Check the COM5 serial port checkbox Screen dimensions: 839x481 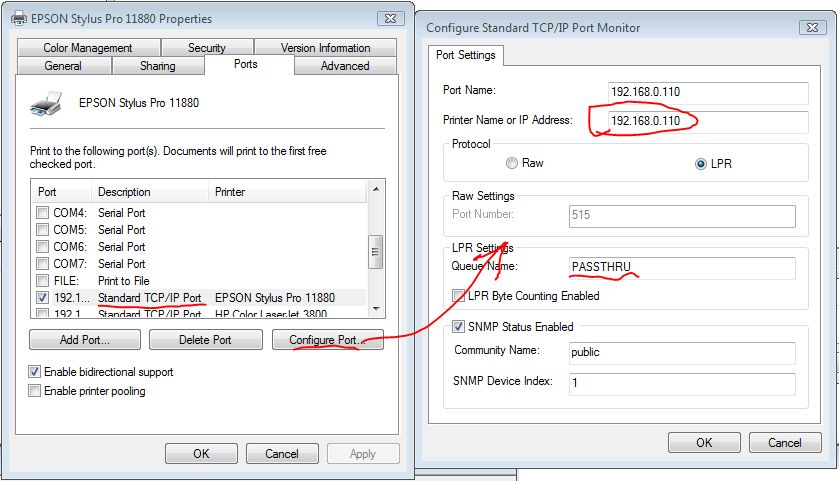[42, 230]
